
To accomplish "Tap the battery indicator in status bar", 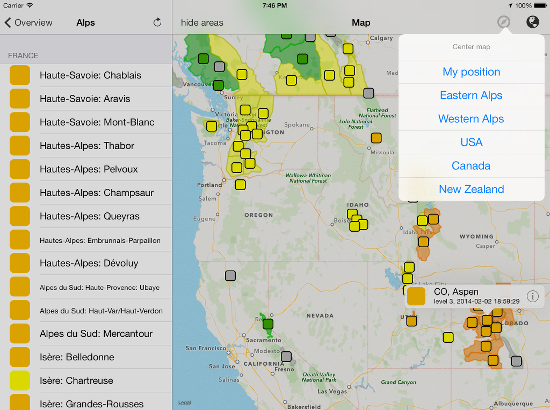I will coord(541,5).
